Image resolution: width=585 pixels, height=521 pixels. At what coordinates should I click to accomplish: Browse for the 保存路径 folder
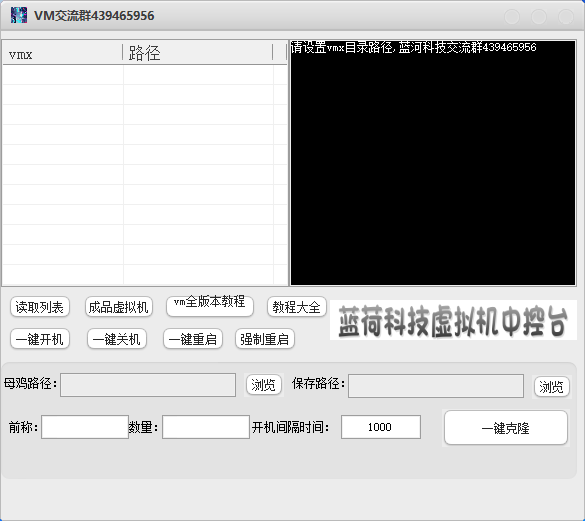tap(552, 386)
